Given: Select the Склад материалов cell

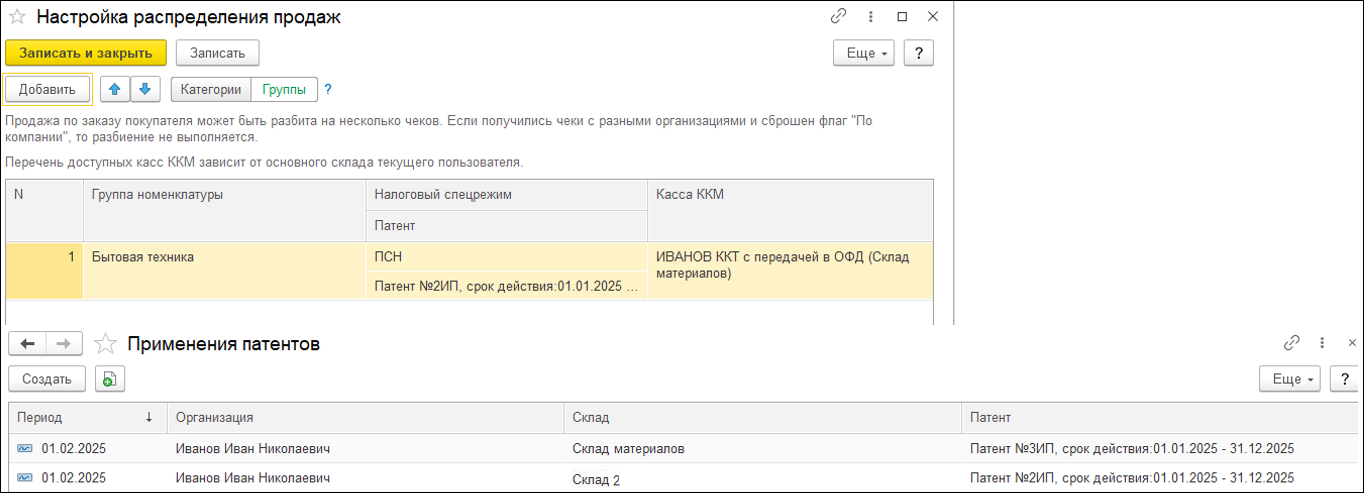Looking at the screenshot, I should tap(763, 449).
